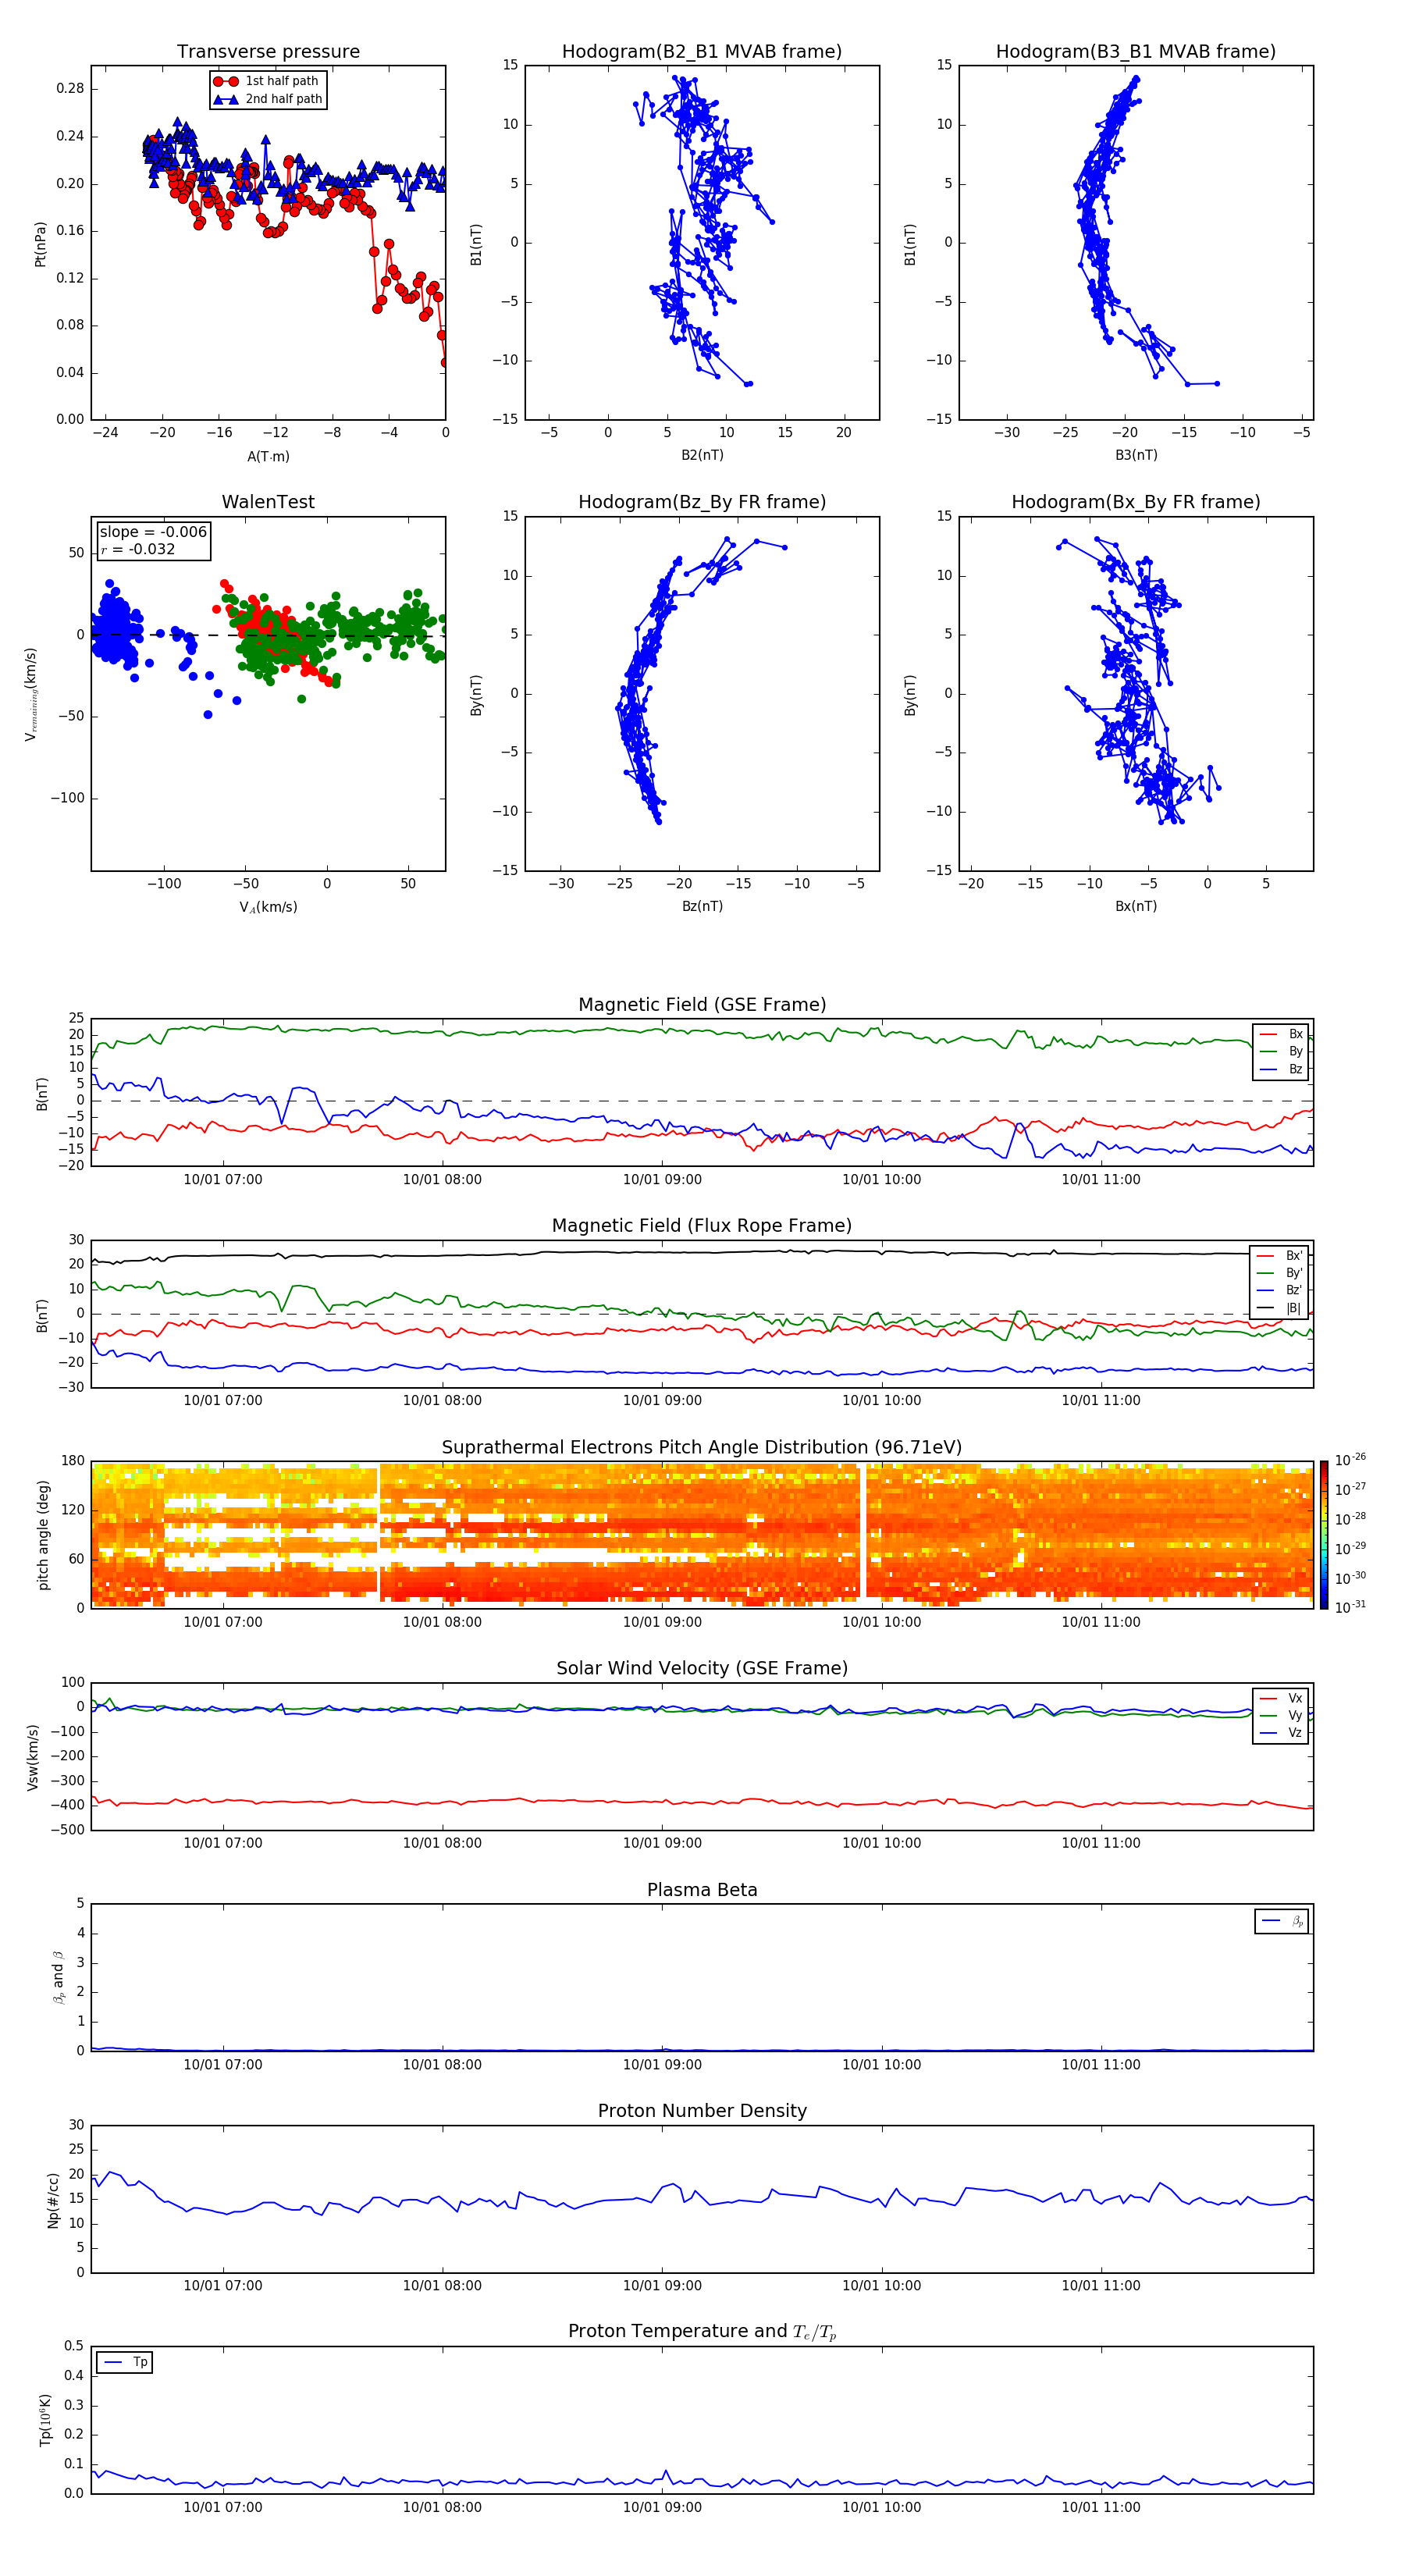Select the Tp legend entry in temperature plot
Screen dimensions: 1405x2576
125,2362
